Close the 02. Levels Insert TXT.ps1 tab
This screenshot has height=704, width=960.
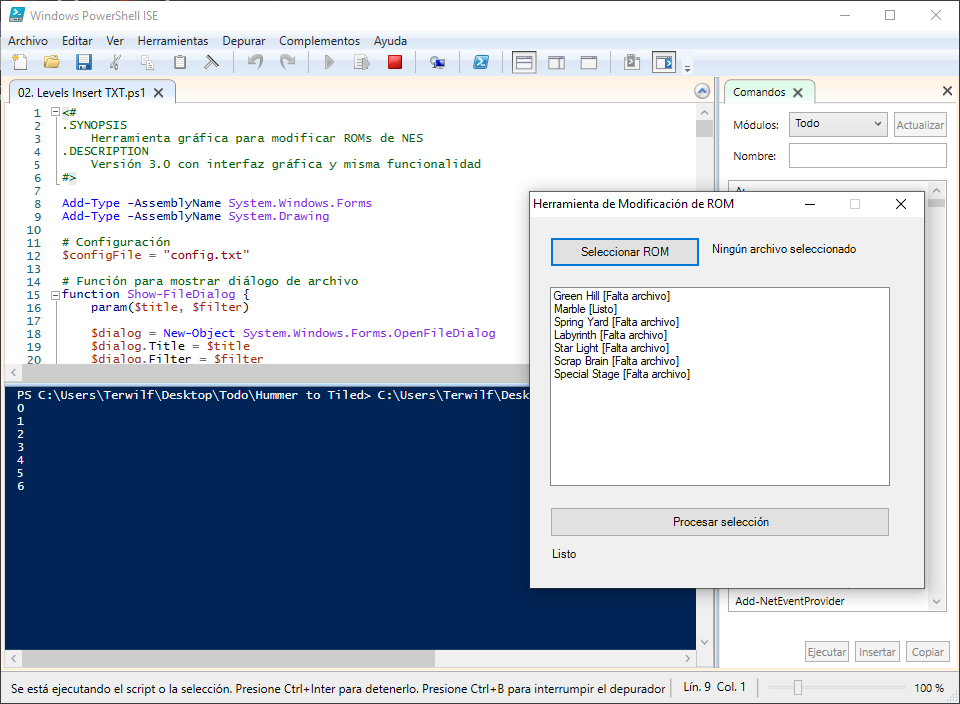pos(159,93)
